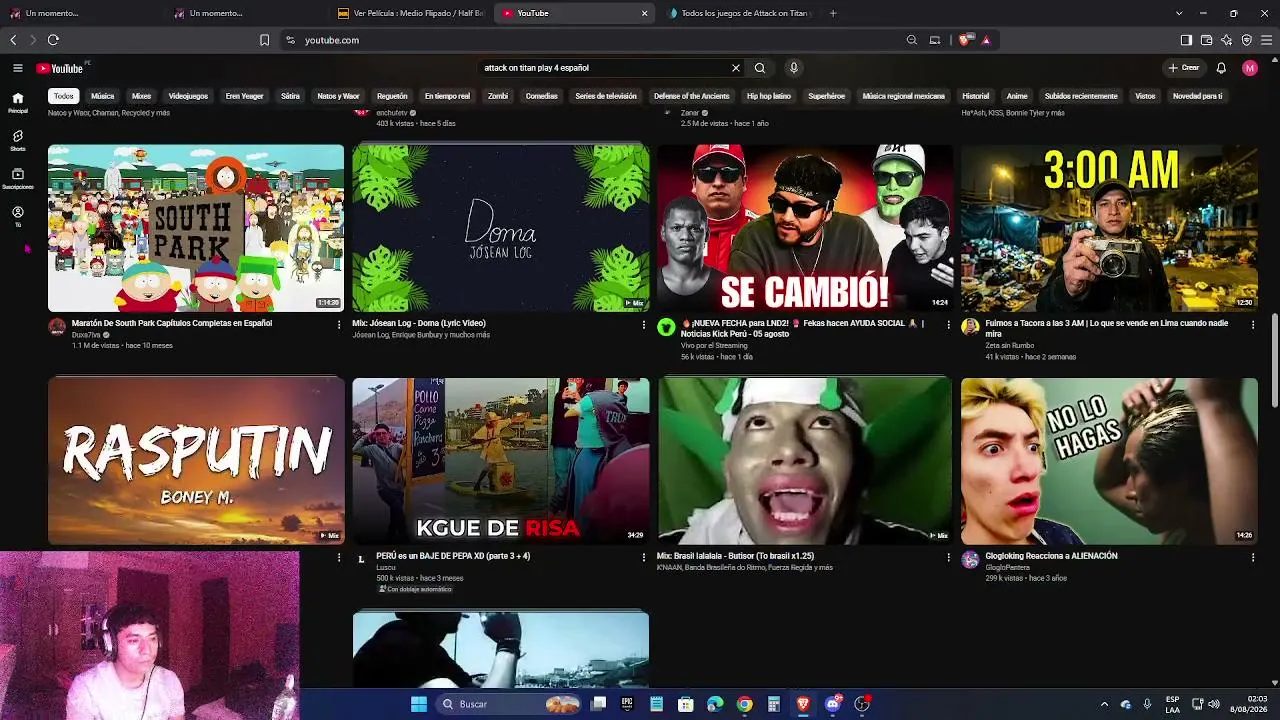Image resolution: width=1280 pixels, height=720 pixels.
Task: Switch to the Ver Película browser tab
Action: pyautogui.click(x=410, y=13)
